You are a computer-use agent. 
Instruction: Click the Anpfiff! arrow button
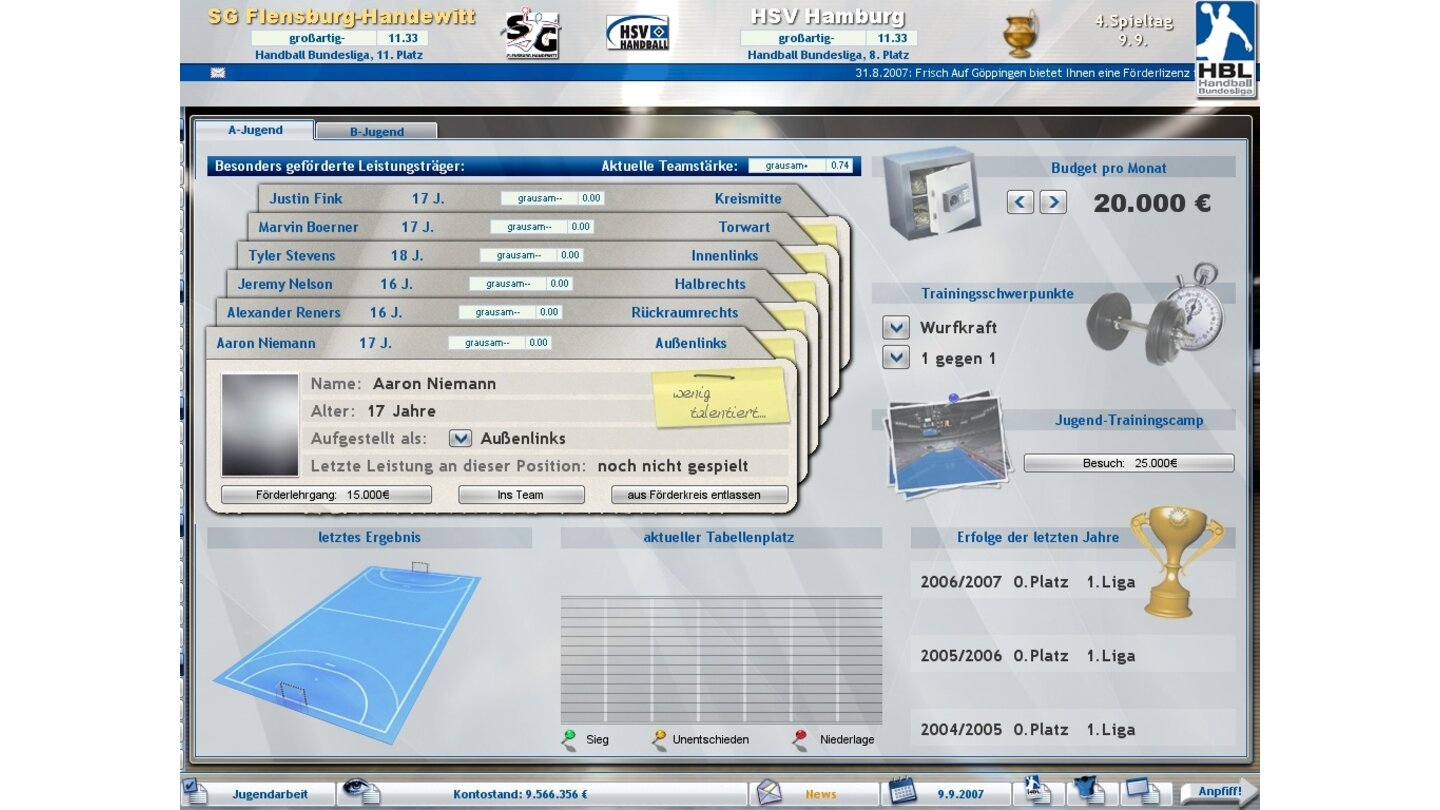coord(1219,792)
